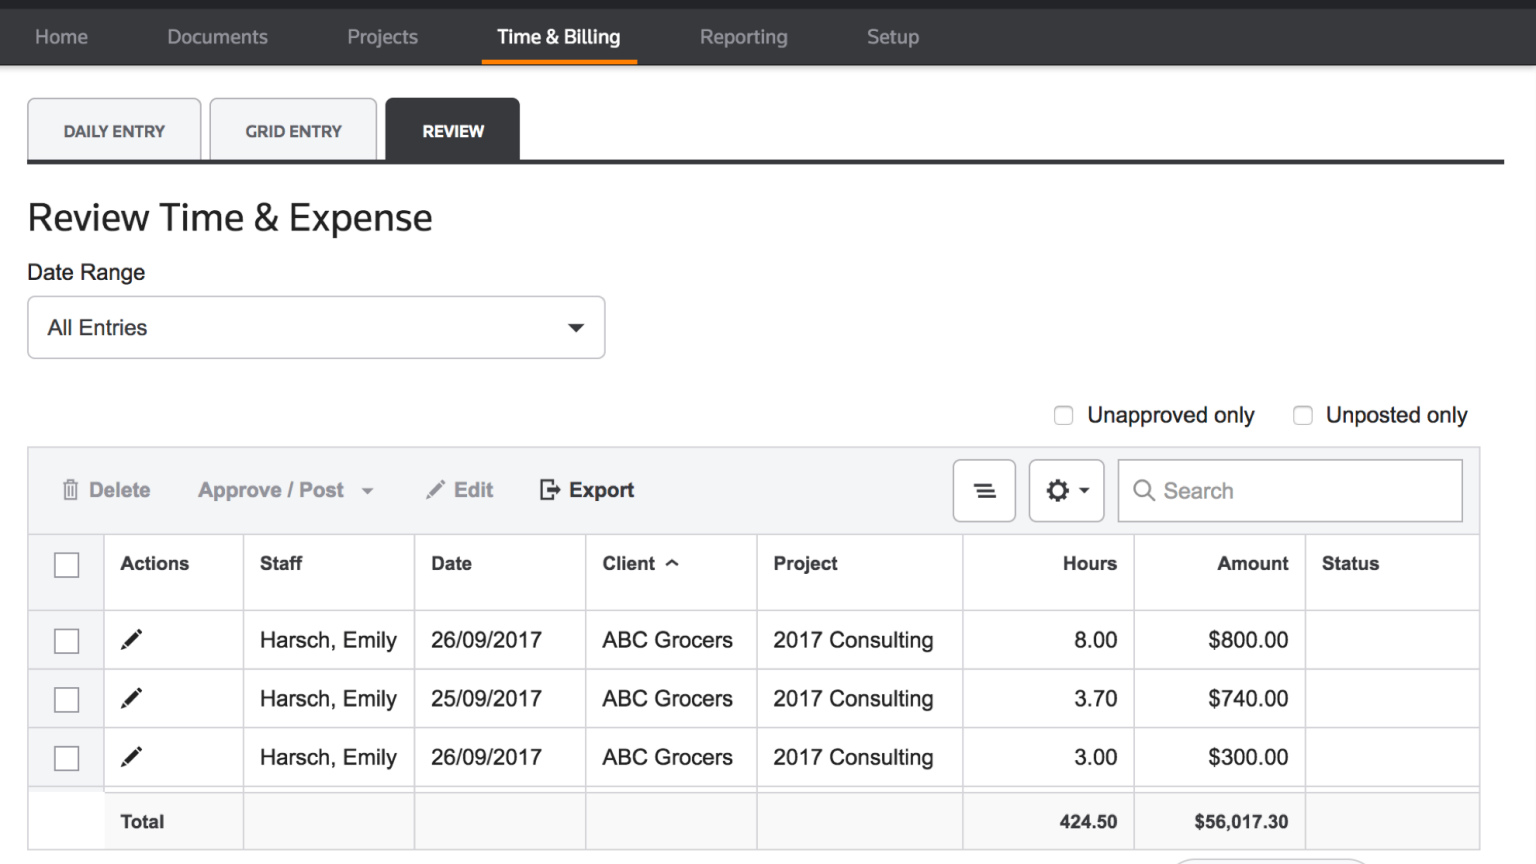Switch to the Grid Entry tab
The height and width of the screenshot is (864, 1536).
[x=292, y=130]
